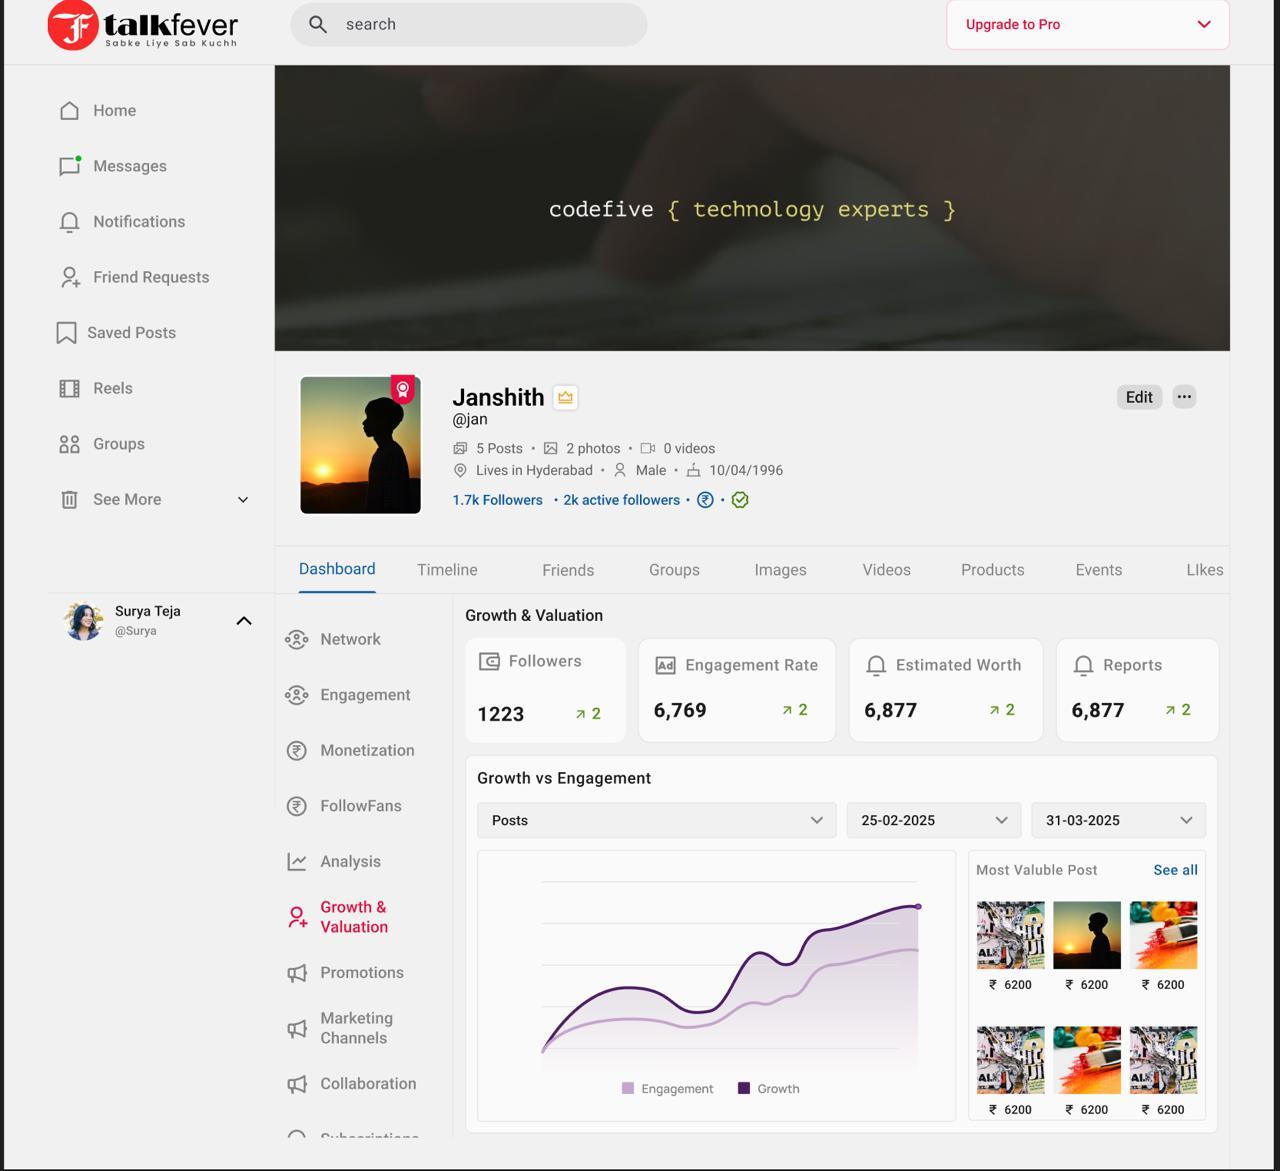Click See all most valuable posts
The image size is (1280, 1171).
(1175, 870)
